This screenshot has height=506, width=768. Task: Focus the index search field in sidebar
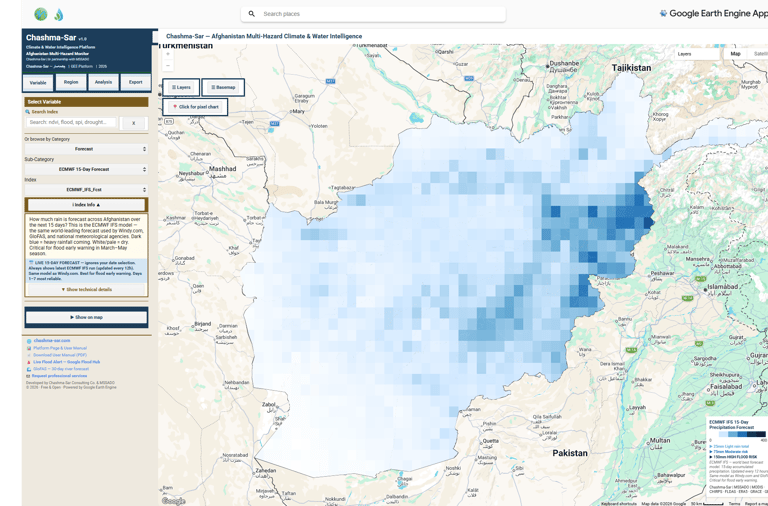pos(72,122)
